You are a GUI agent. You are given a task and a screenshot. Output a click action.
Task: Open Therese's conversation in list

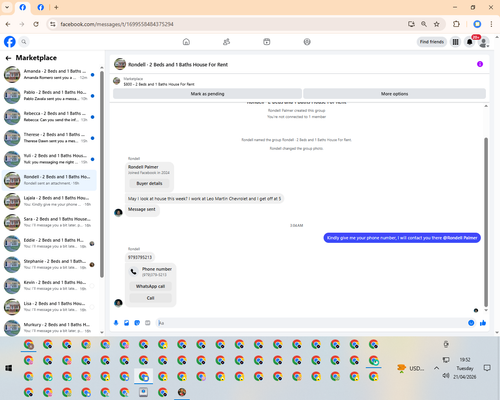tap(49, 138)
